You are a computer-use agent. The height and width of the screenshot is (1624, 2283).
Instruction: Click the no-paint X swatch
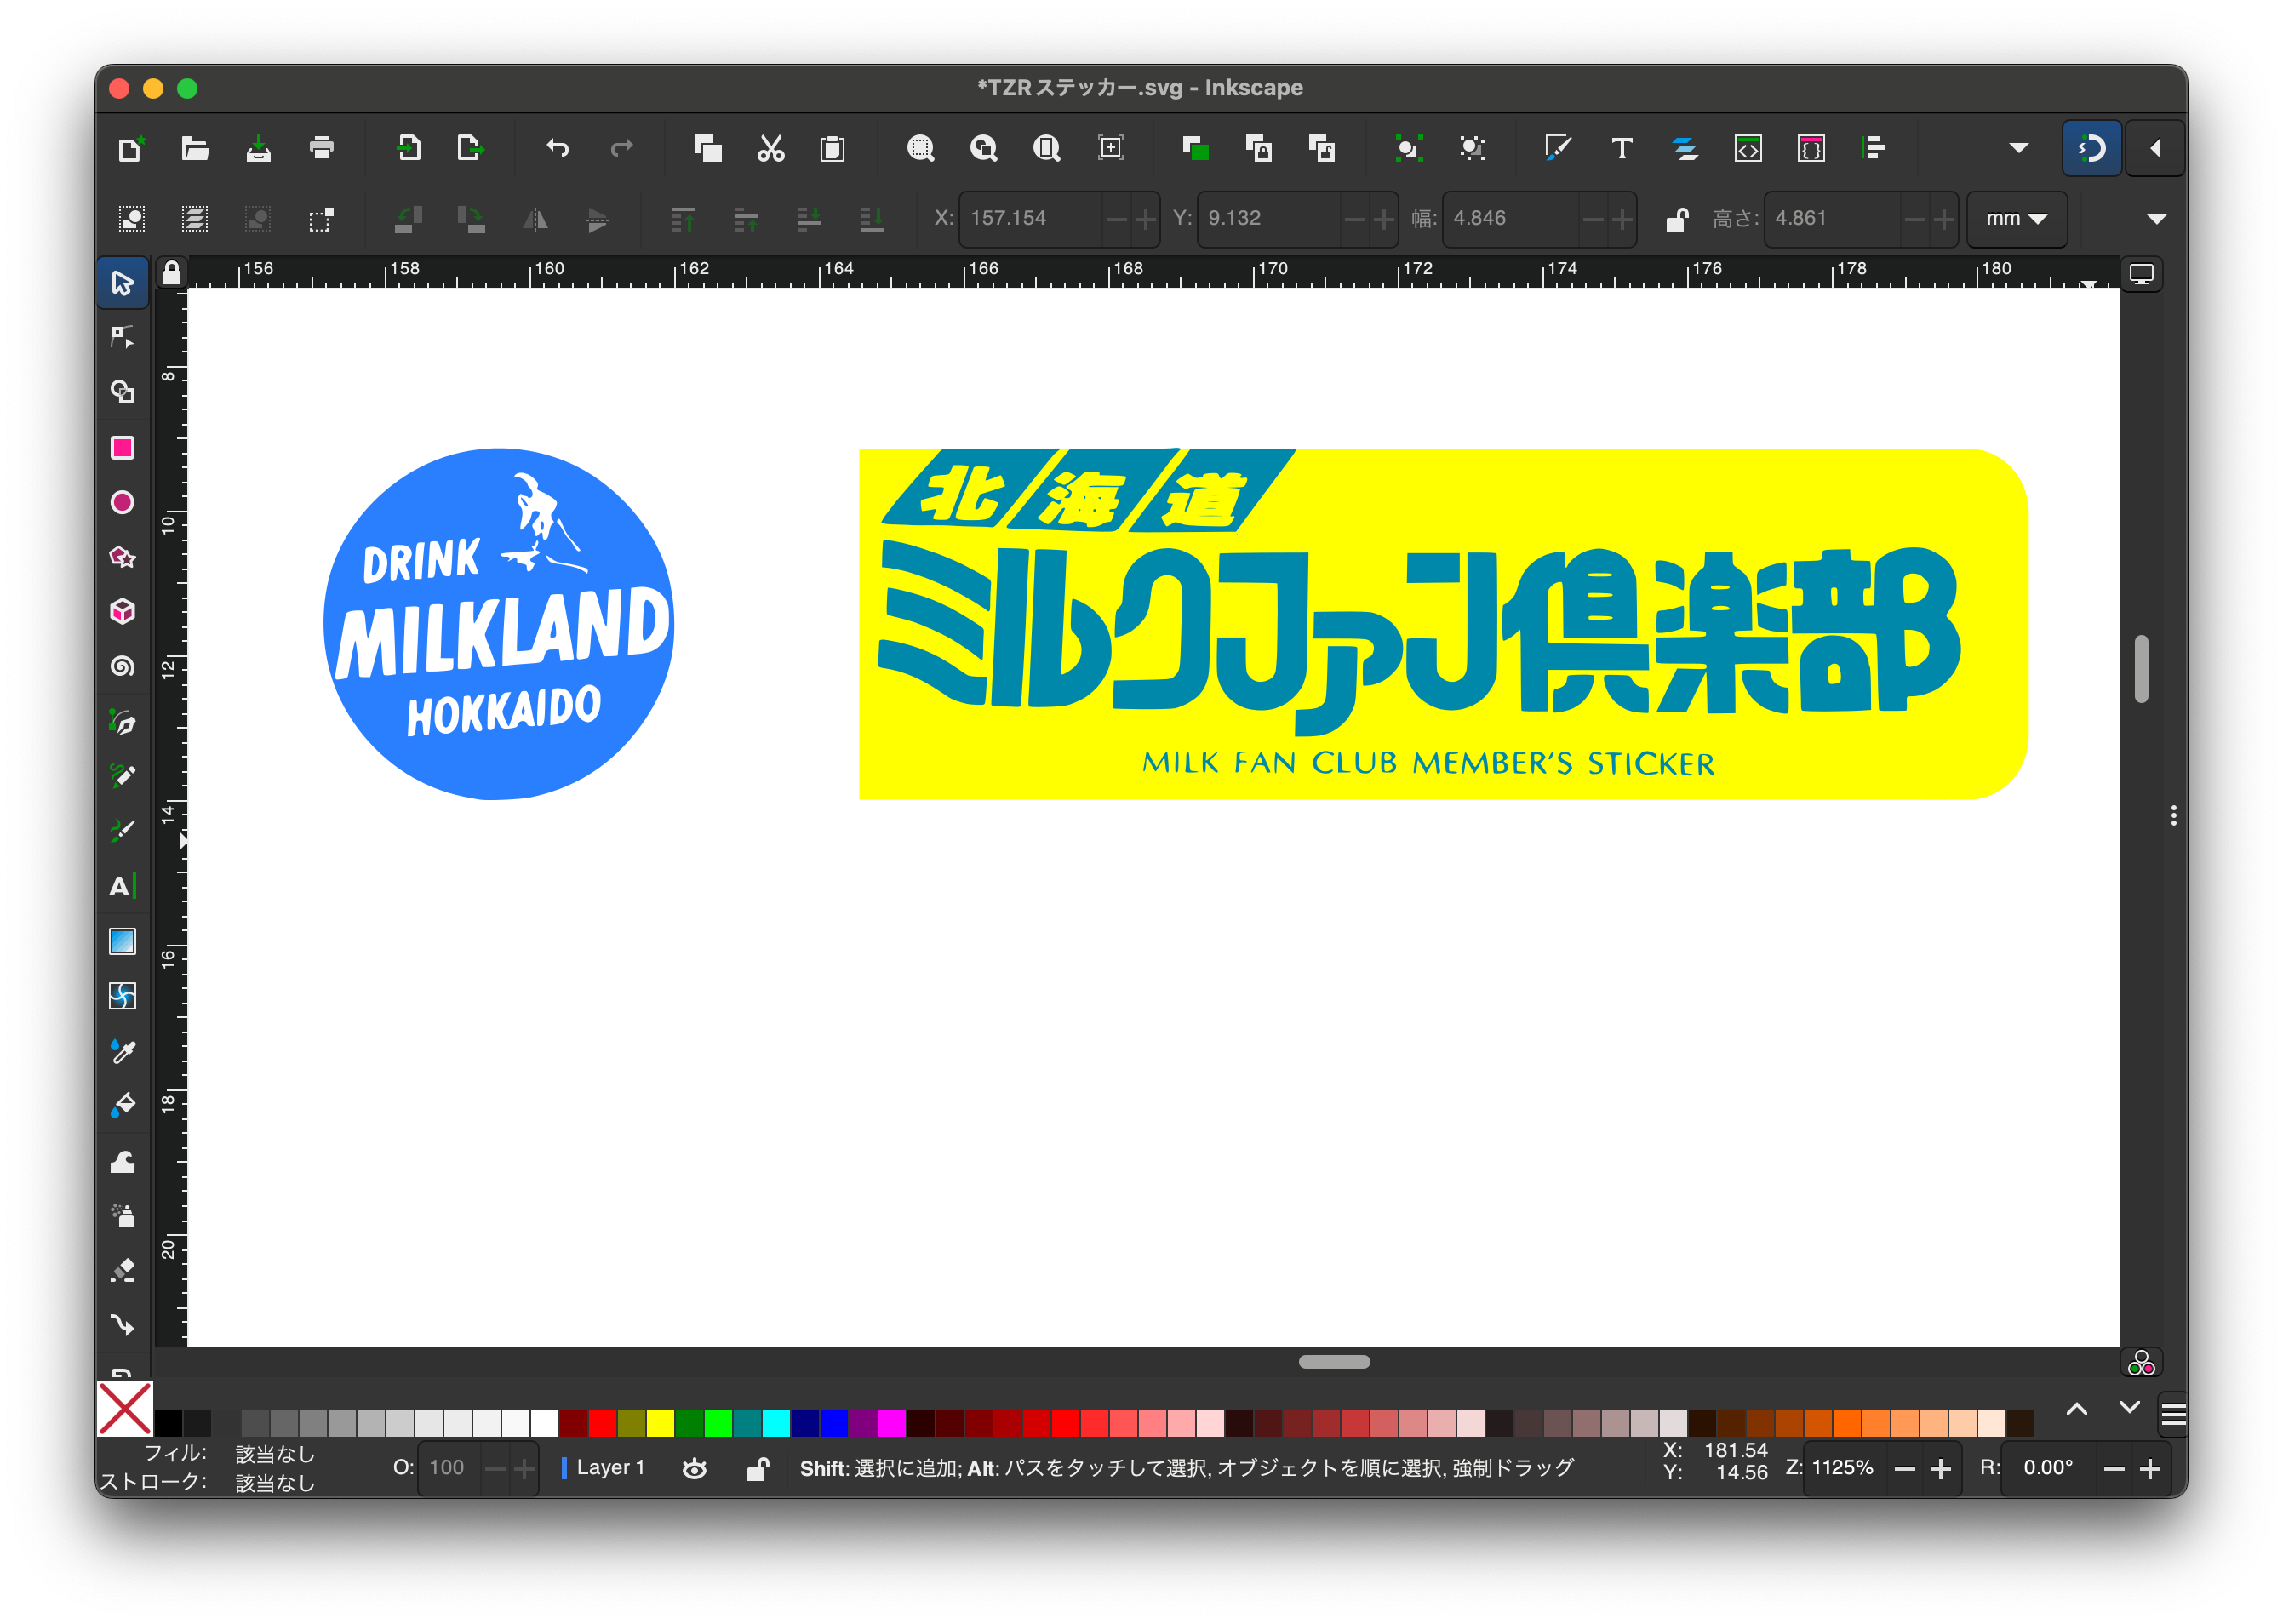pos(125,1408)
